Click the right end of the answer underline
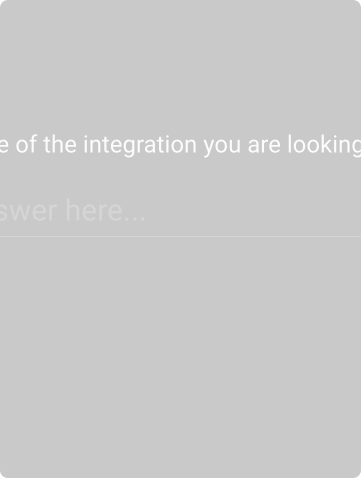 coord(357,236)
